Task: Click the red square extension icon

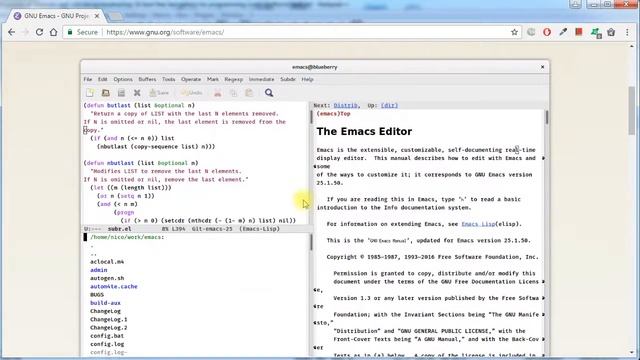Action: click(579, 32)
